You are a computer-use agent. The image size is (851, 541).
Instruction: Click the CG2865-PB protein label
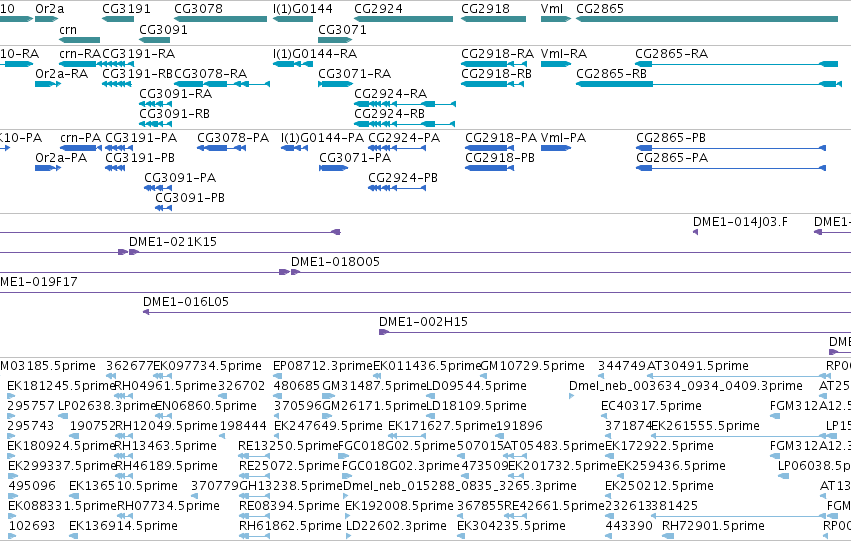pyautogui.click(x=671, y=138)
